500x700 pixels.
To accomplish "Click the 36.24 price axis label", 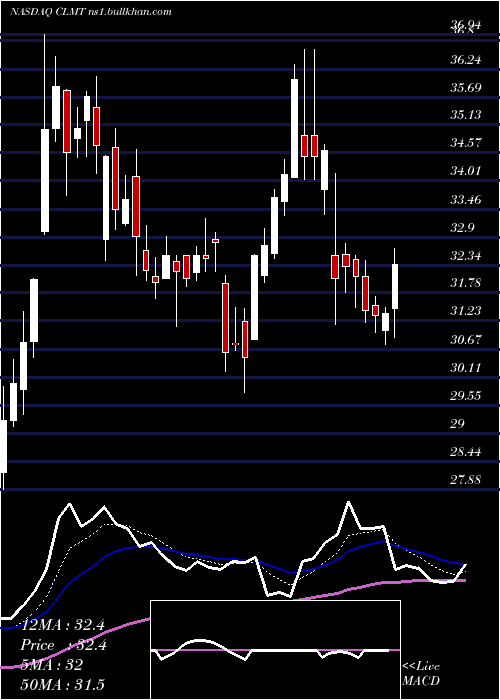I will click(x=466, y=59).
